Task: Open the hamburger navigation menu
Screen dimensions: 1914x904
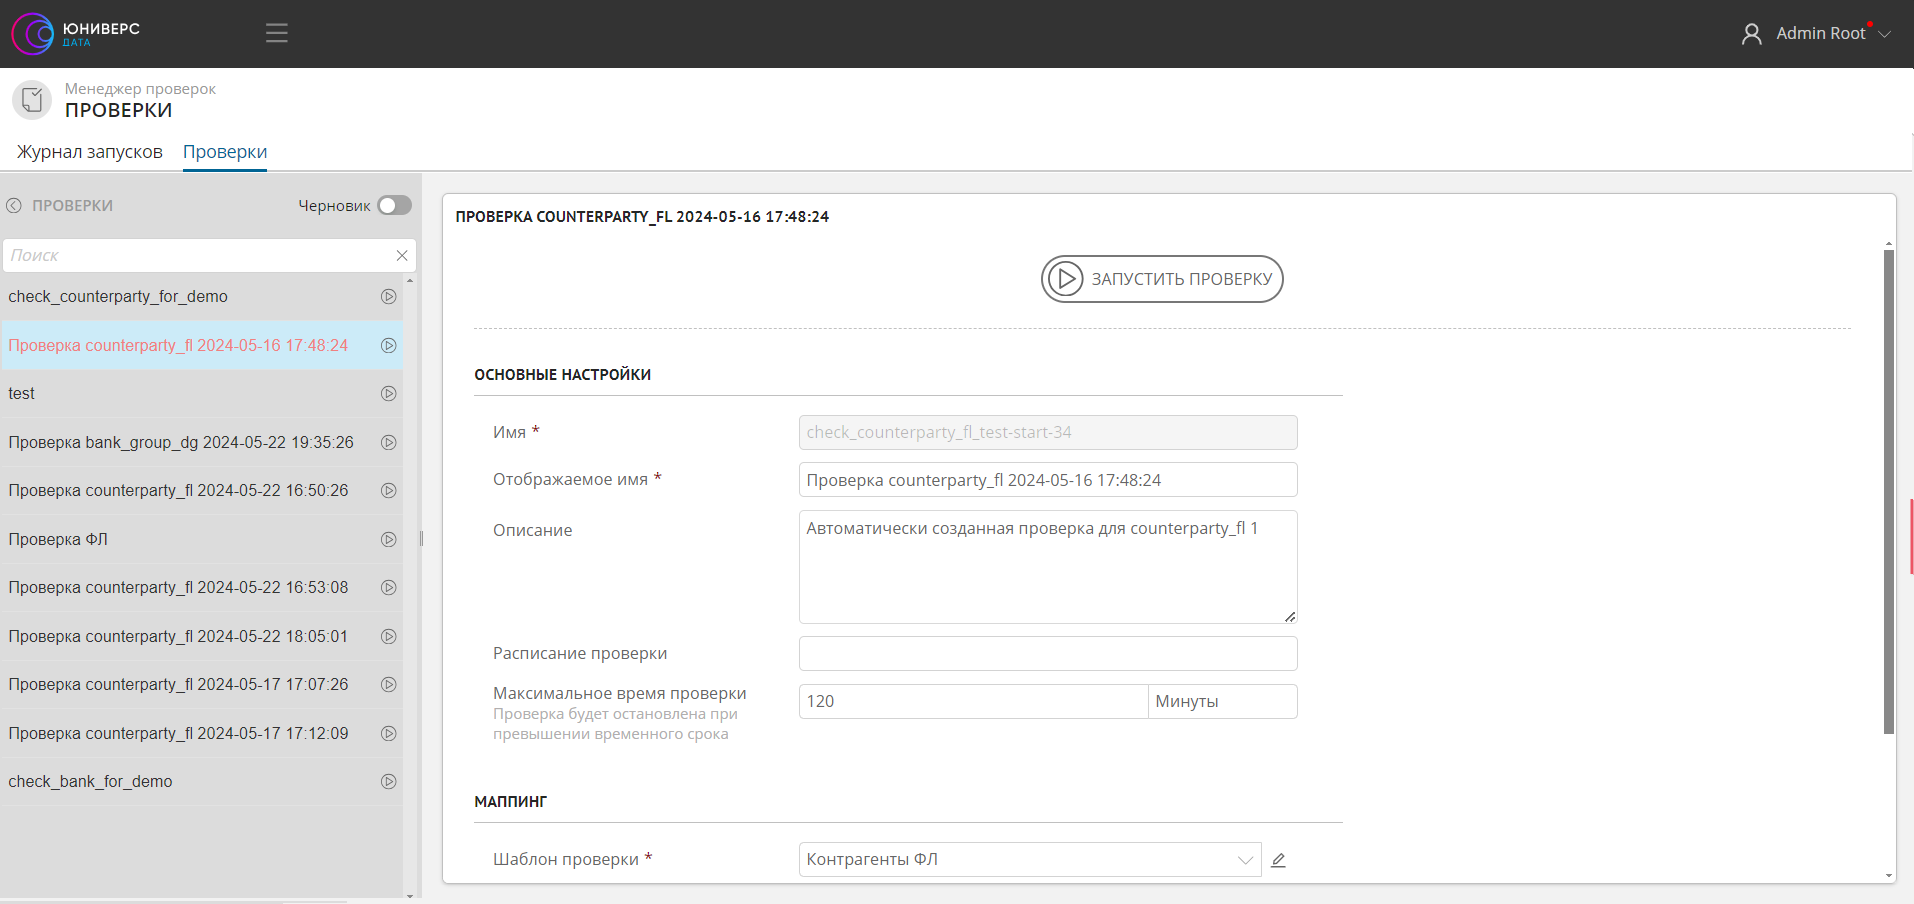Action: [x=277, y=33]
